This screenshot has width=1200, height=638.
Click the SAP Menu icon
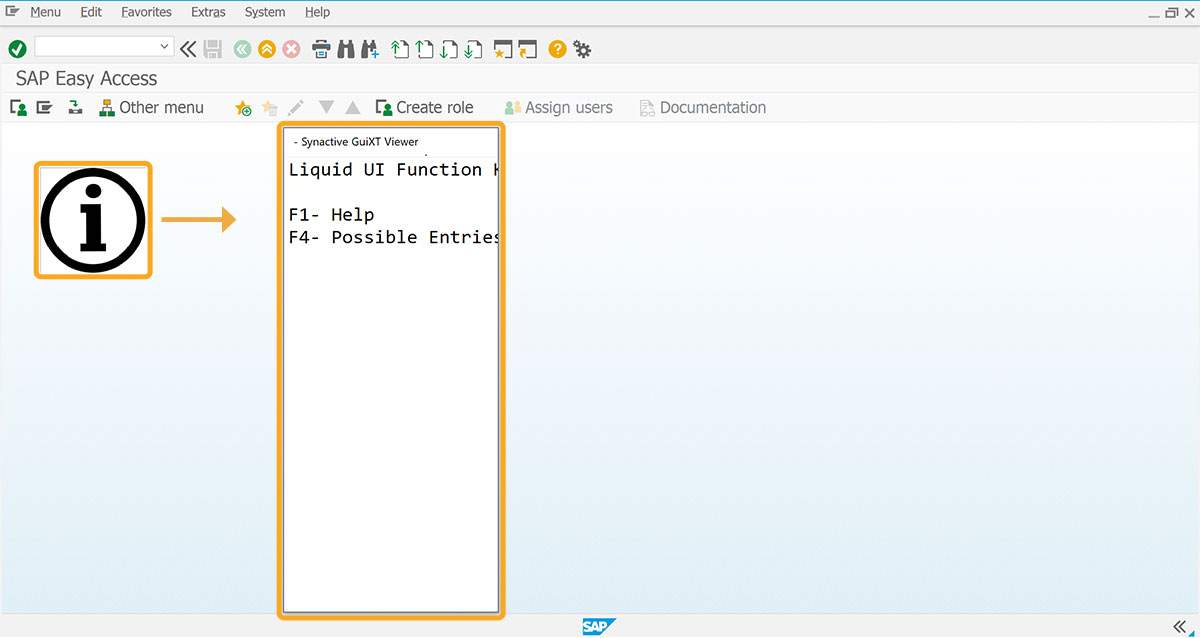[44, 108]
